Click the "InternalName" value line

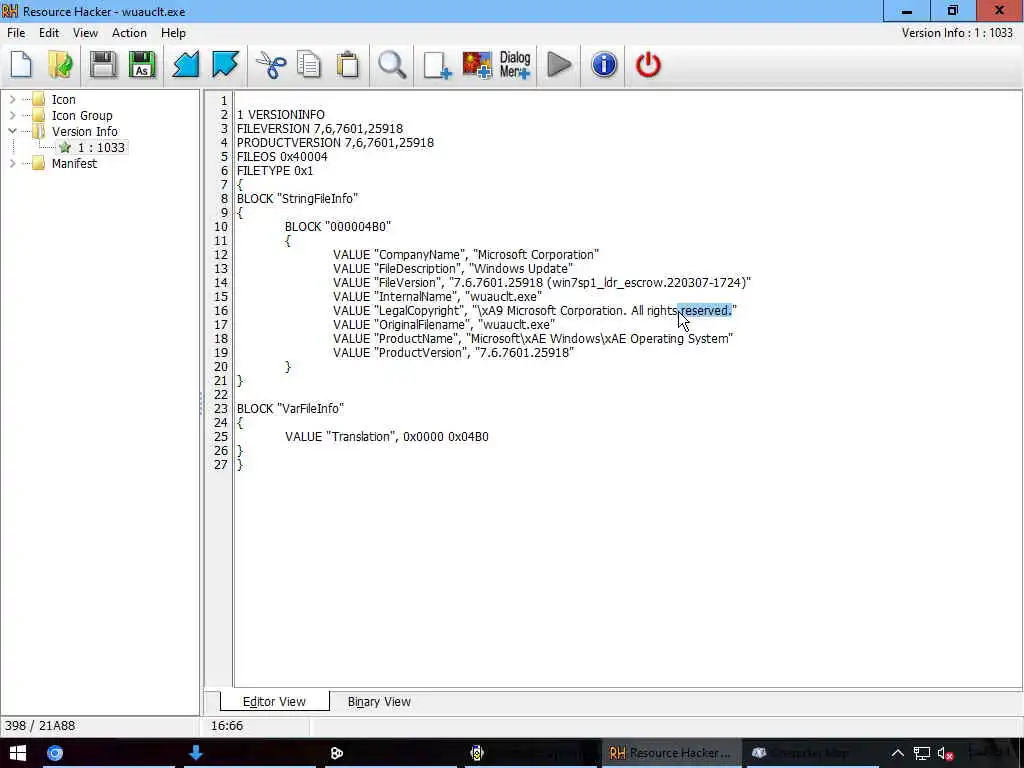(x=438, y=296)
